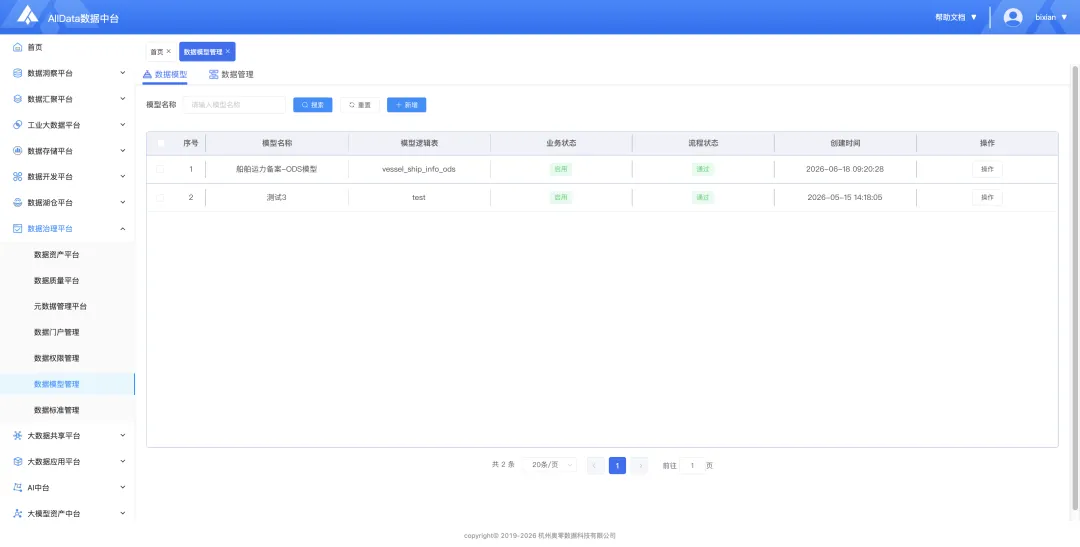This screenshot has height=547, width=1080.
Task: Select 数据模型管理 in the sidebar
Action: pos(68,384)
